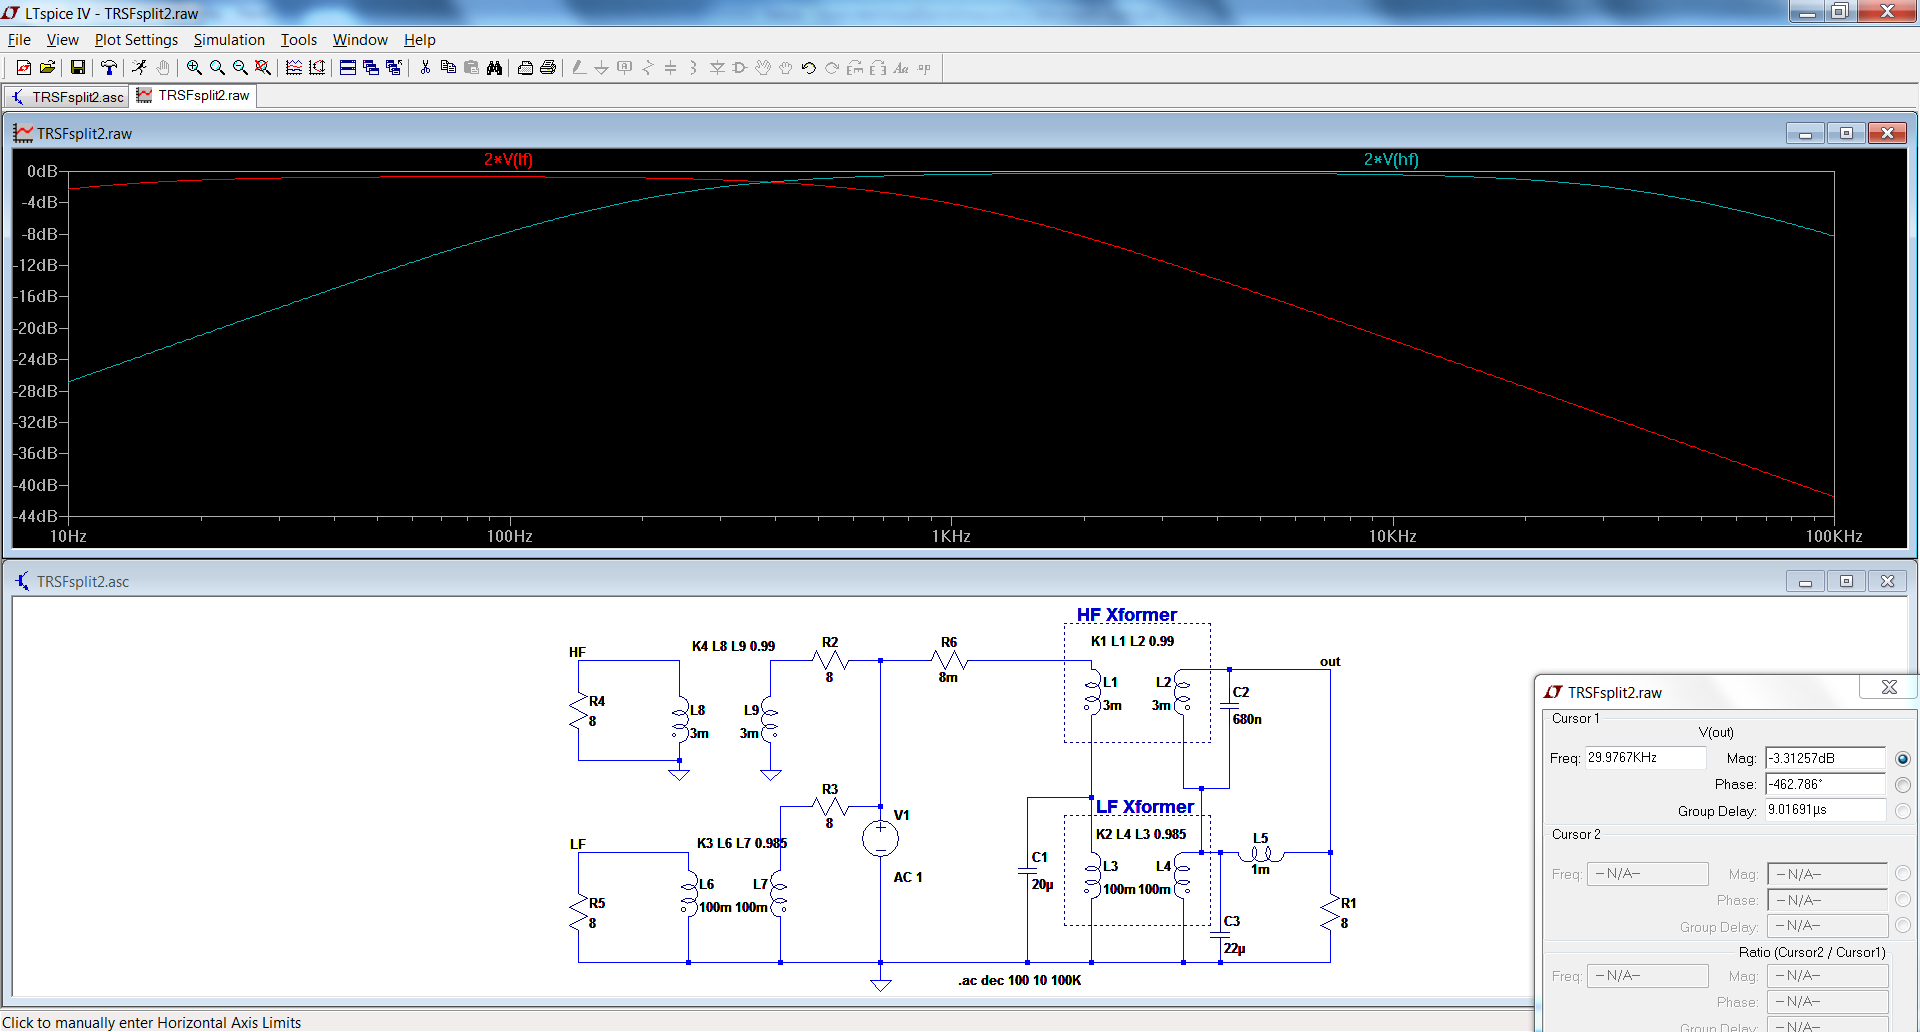This screenshot has width=1920, height=1032.
Task: Click the Pick Visible Traces icon
Action: (x=294, y=68)
